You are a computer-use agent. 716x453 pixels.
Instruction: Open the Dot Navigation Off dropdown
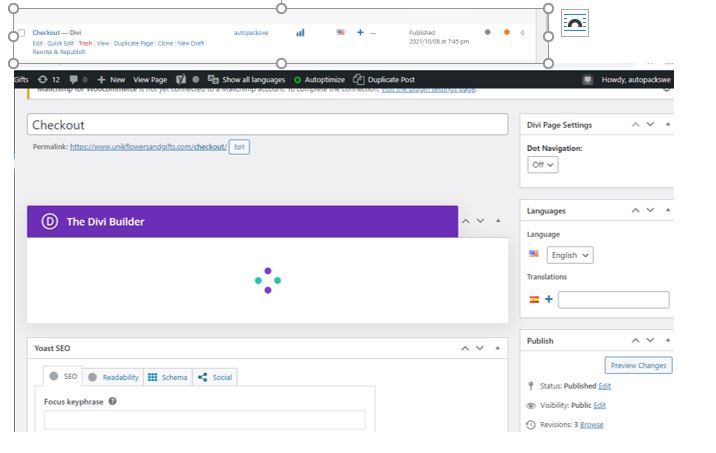pyautogui.click(x=542, y=165)
